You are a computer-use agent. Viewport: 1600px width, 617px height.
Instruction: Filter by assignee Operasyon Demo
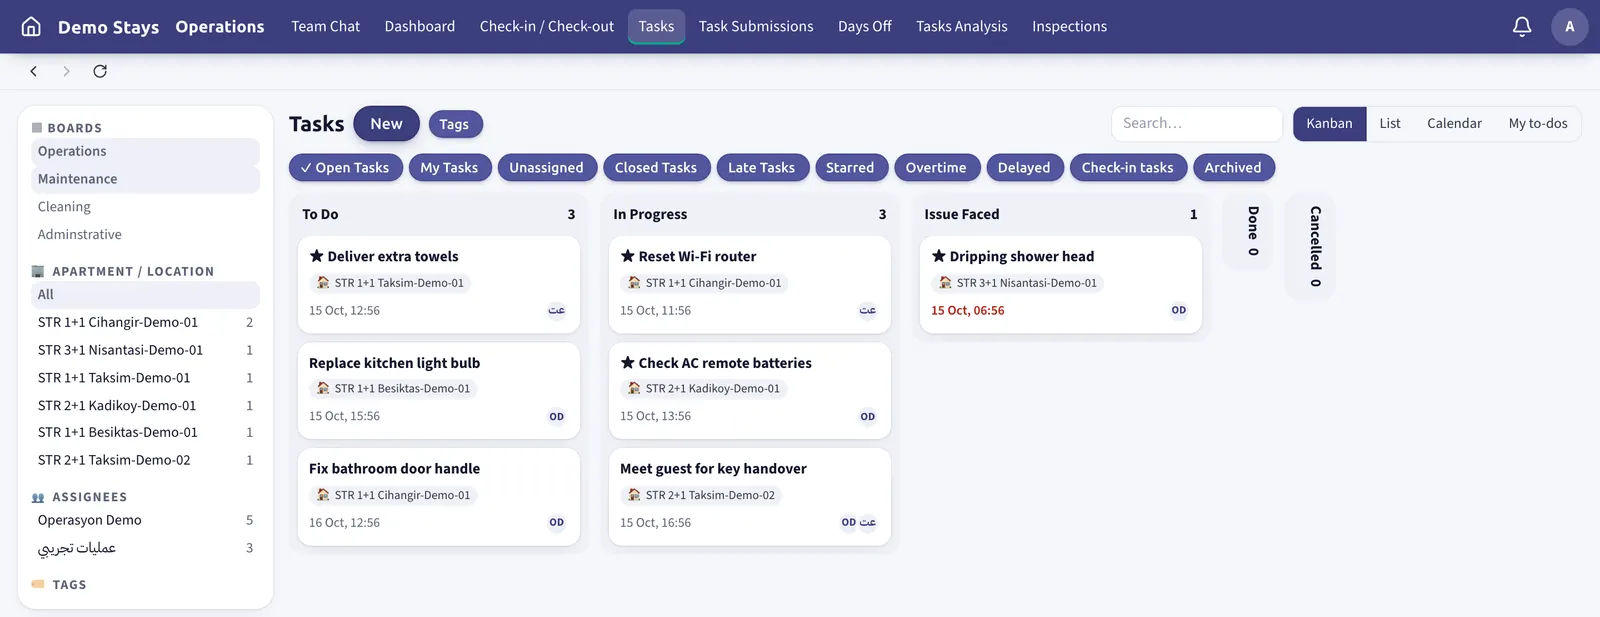[145, 520]
